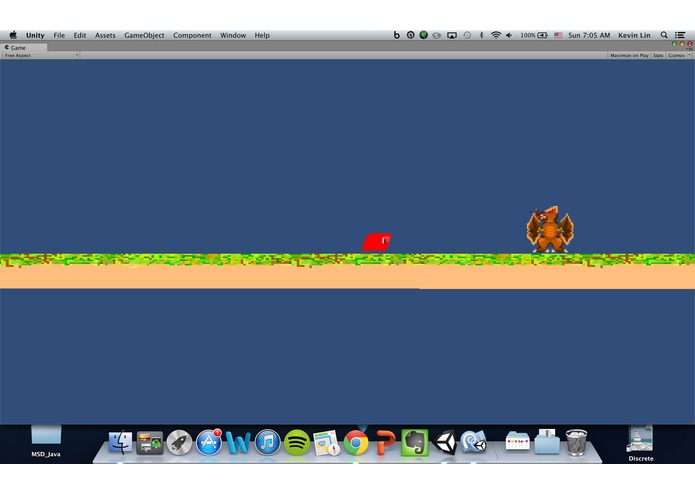Open Finder from the Dock
This screenshot has width=695, height=494.
tap(120, 442)
